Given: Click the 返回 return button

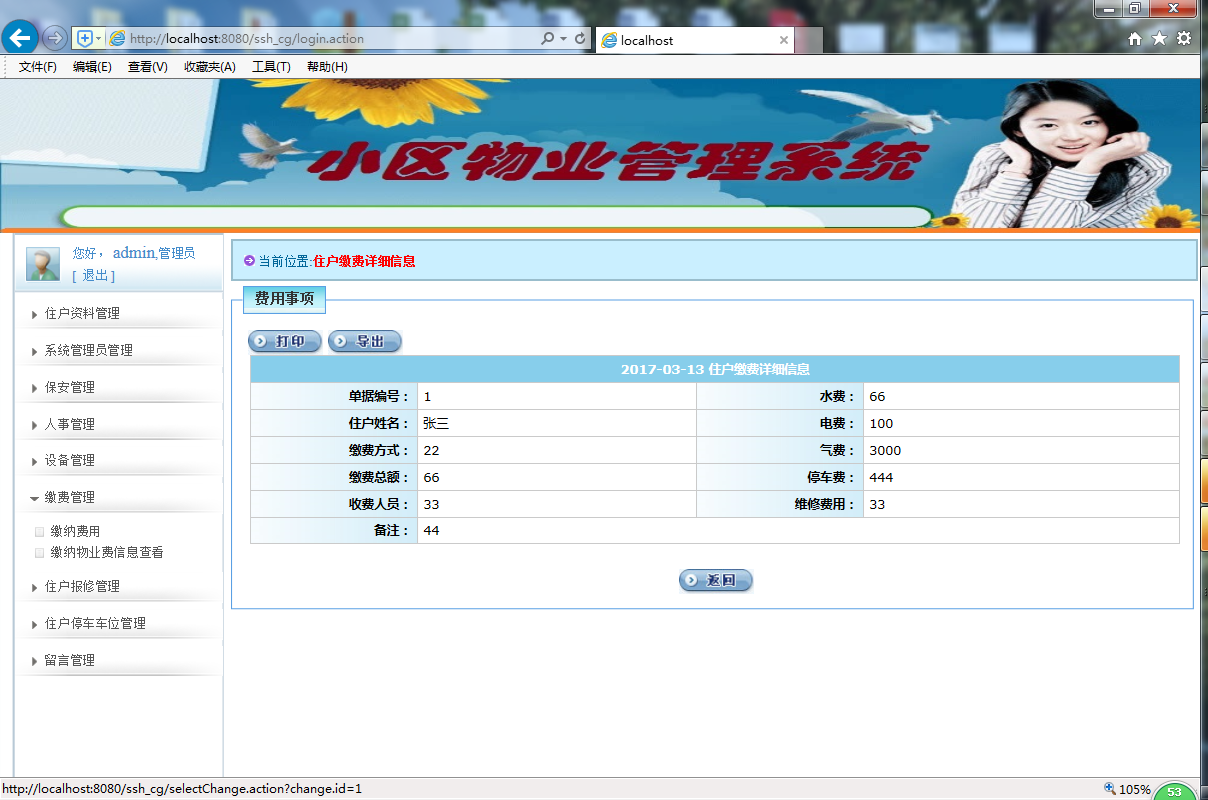Looking at the screenshot, I should [715, 580].
